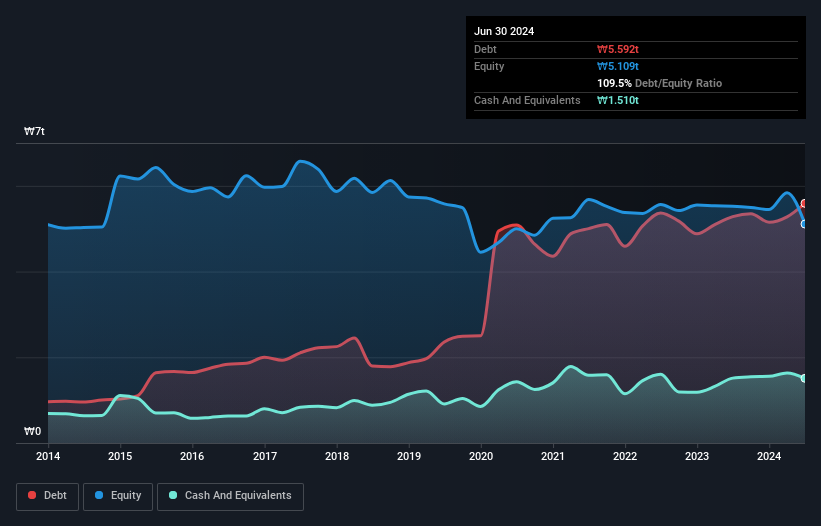Toggle the Debt series legend button

pyautogui.click(x=47, y=496)
